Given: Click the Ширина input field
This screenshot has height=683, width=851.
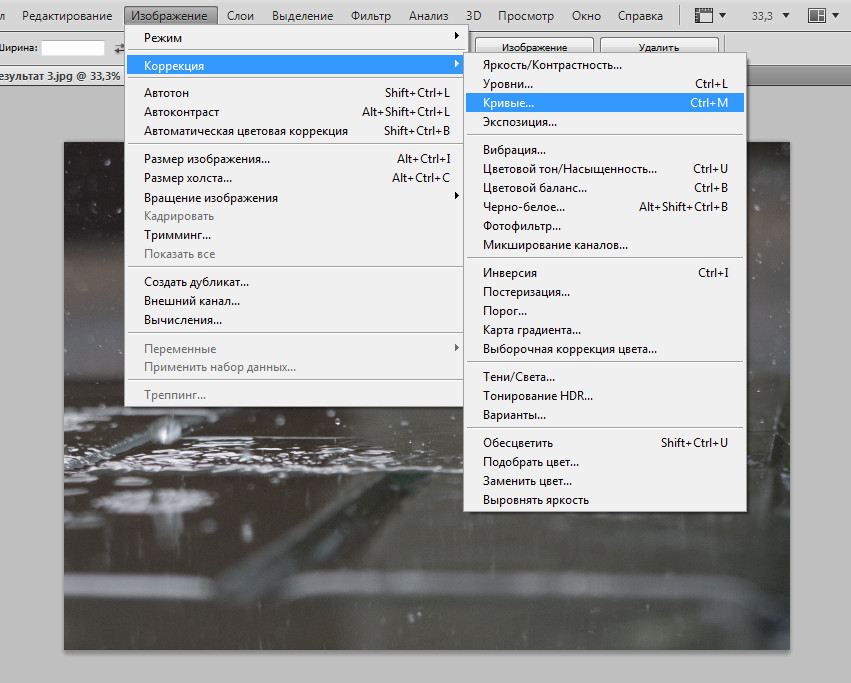Looking at the screenshot, I should pyautogui.click(x=72, y=48).
